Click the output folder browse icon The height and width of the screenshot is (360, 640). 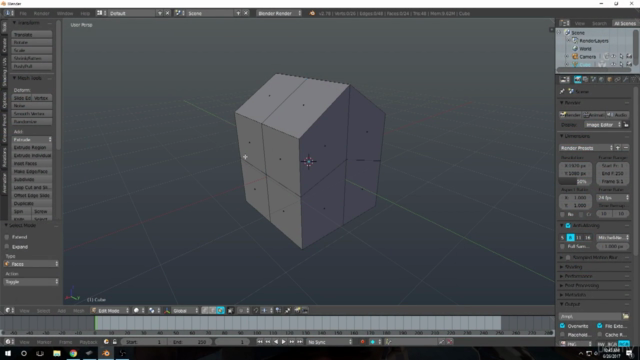click(626, 316)
